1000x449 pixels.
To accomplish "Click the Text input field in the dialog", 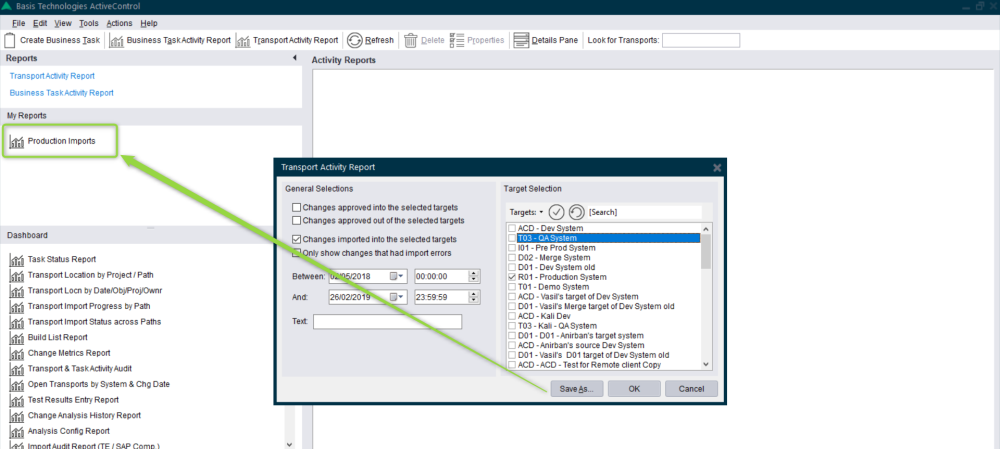I will [x=387, y=322].
